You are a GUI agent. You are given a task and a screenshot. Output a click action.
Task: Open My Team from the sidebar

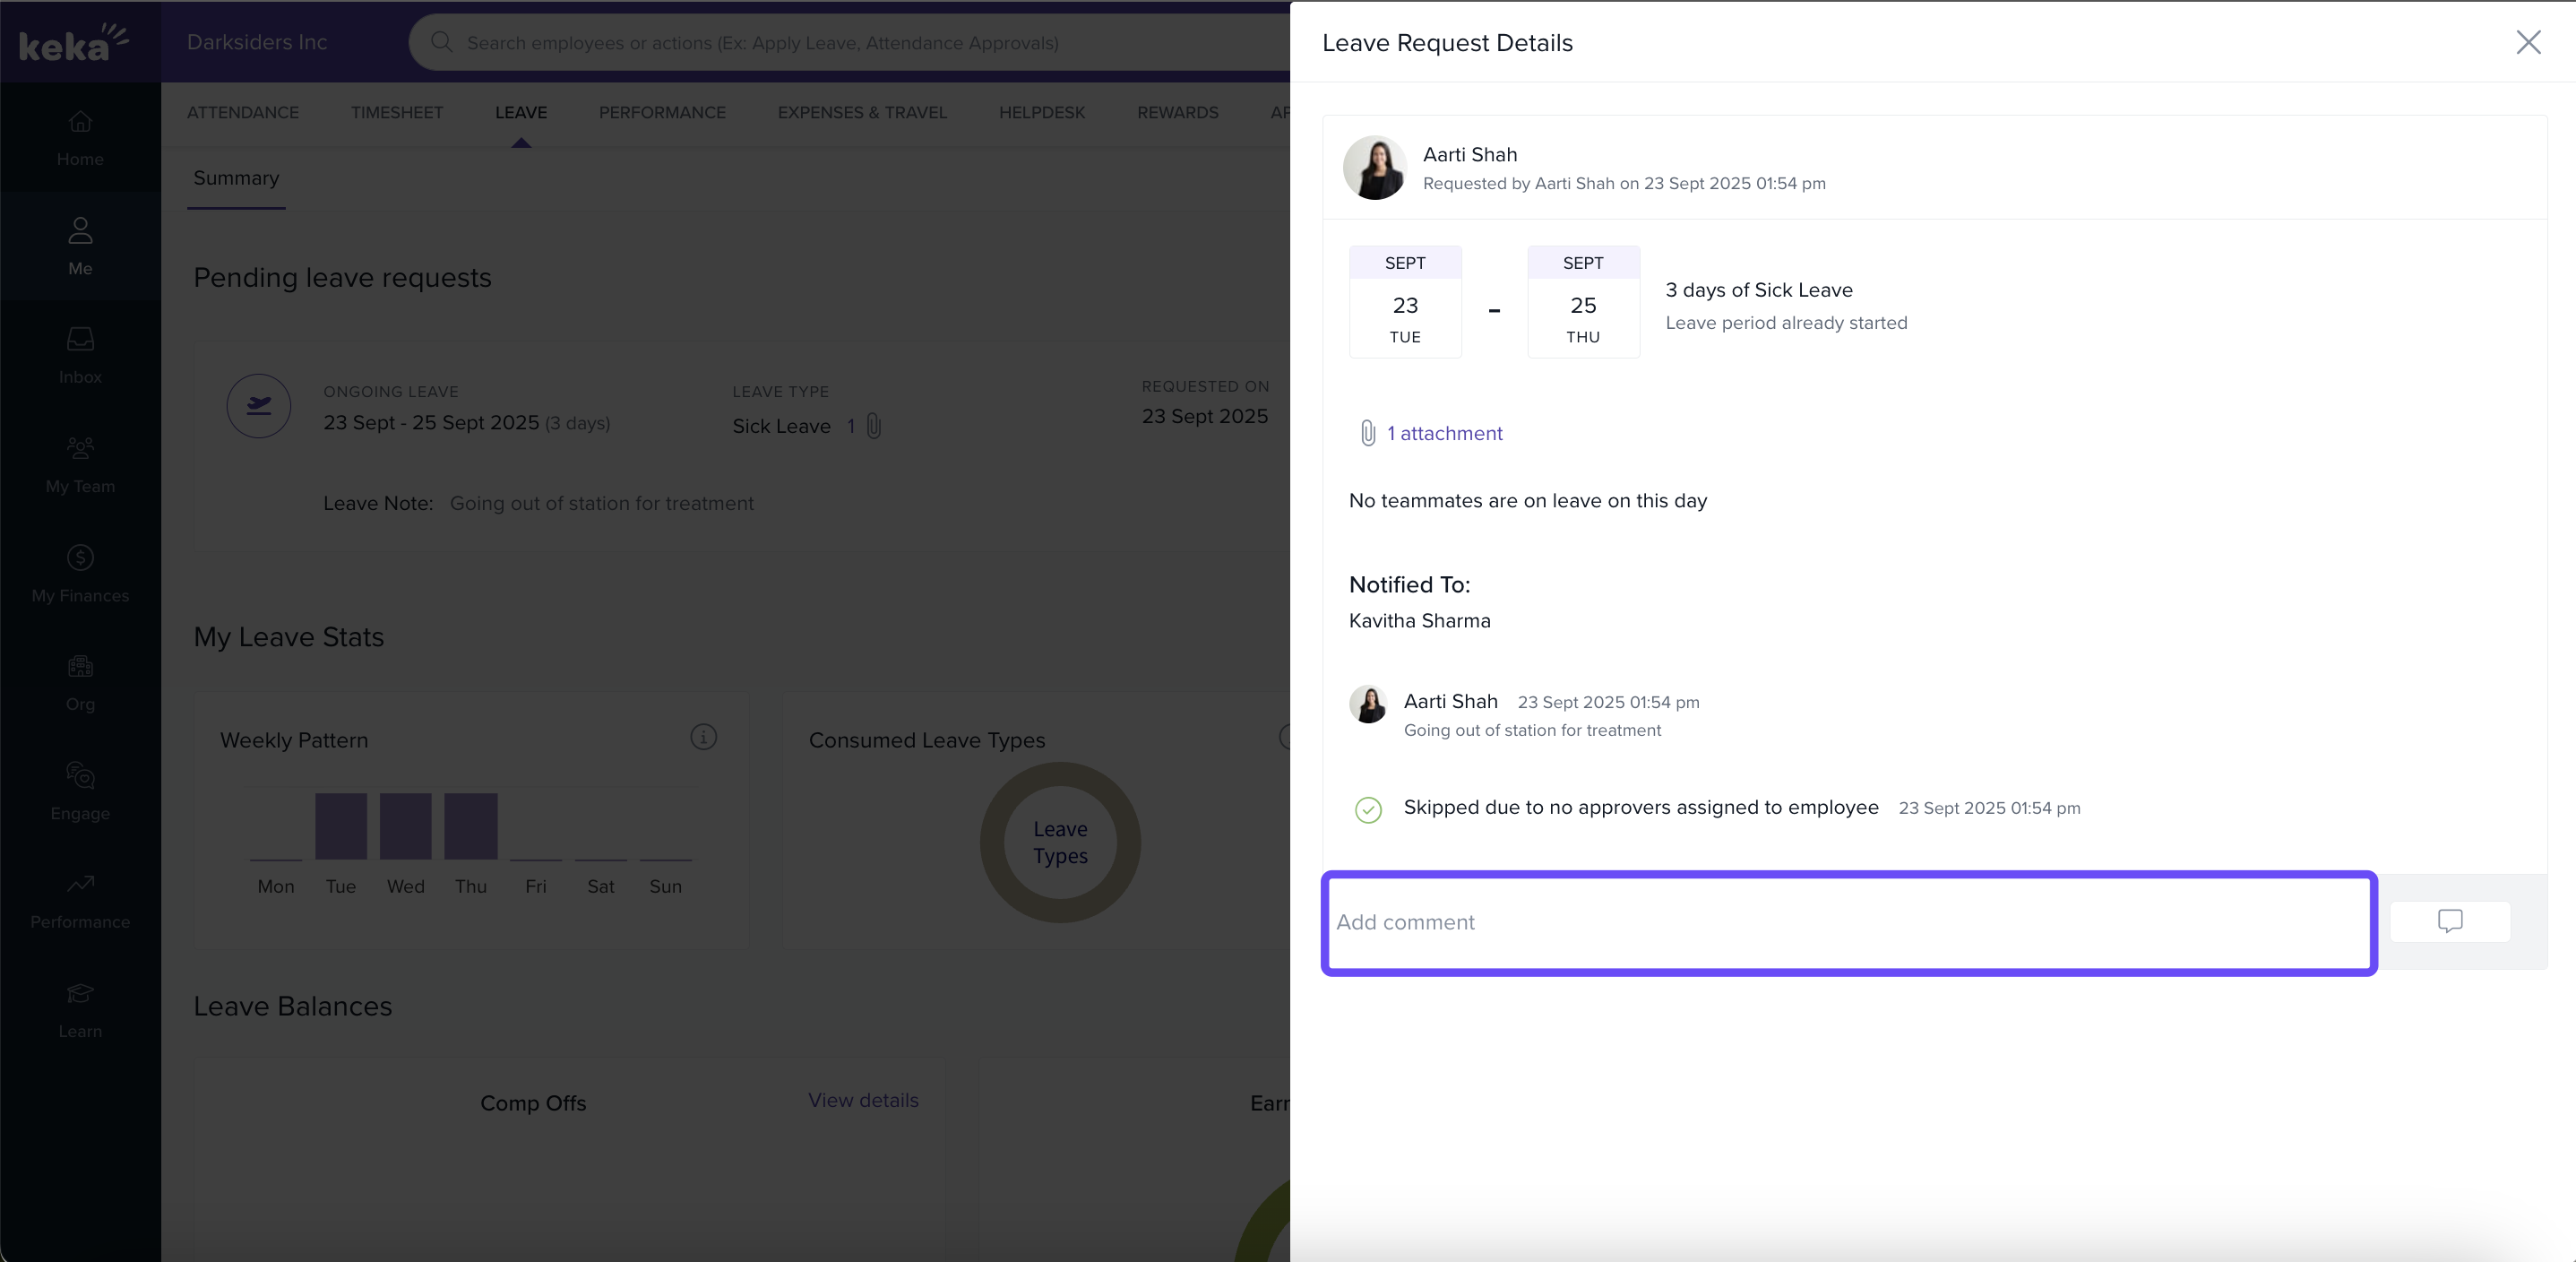[x=80, y=448]
